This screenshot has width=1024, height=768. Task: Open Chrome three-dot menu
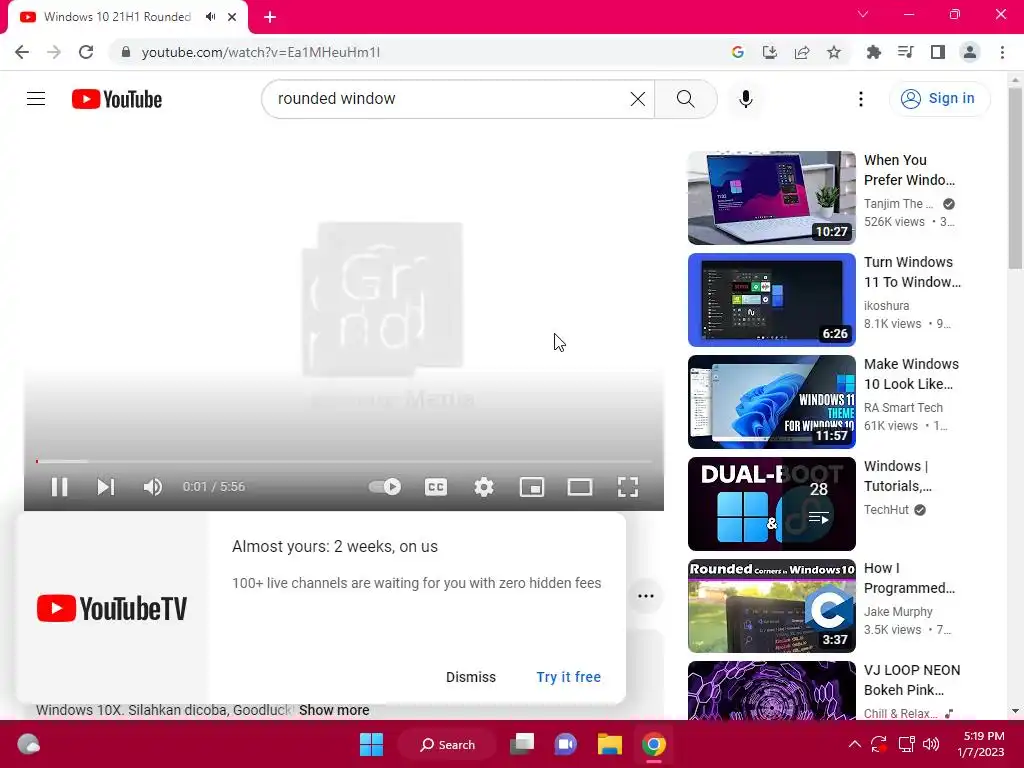tap(1002, 52)
